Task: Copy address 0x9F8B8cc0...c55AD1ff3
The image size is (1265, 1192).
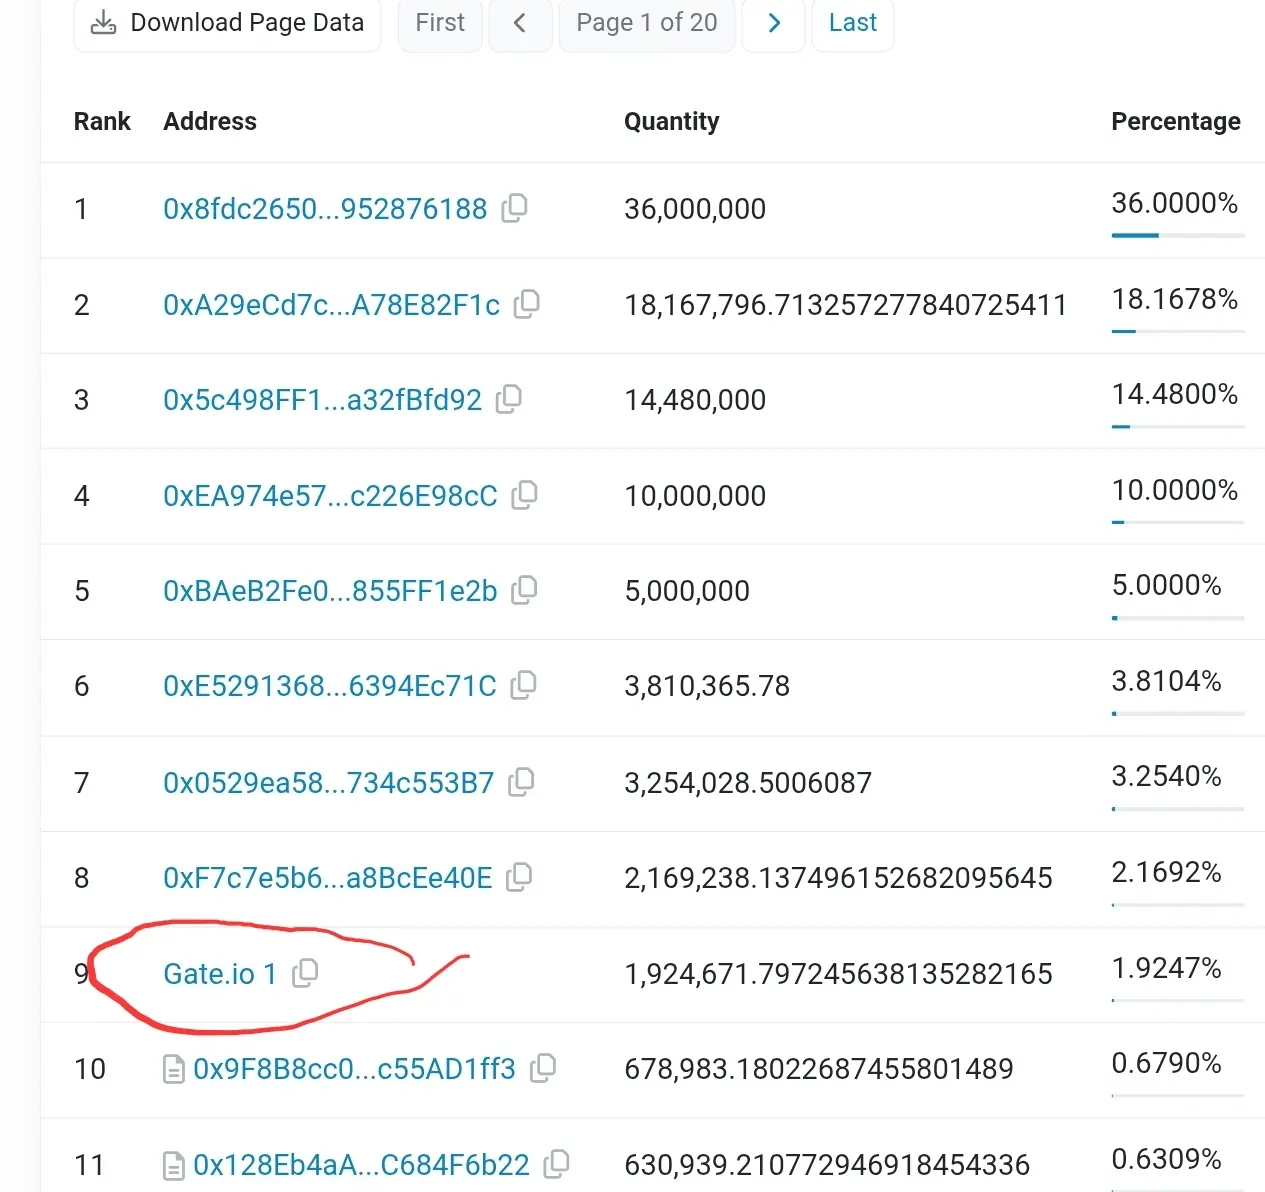Action: click(543, 1068)
